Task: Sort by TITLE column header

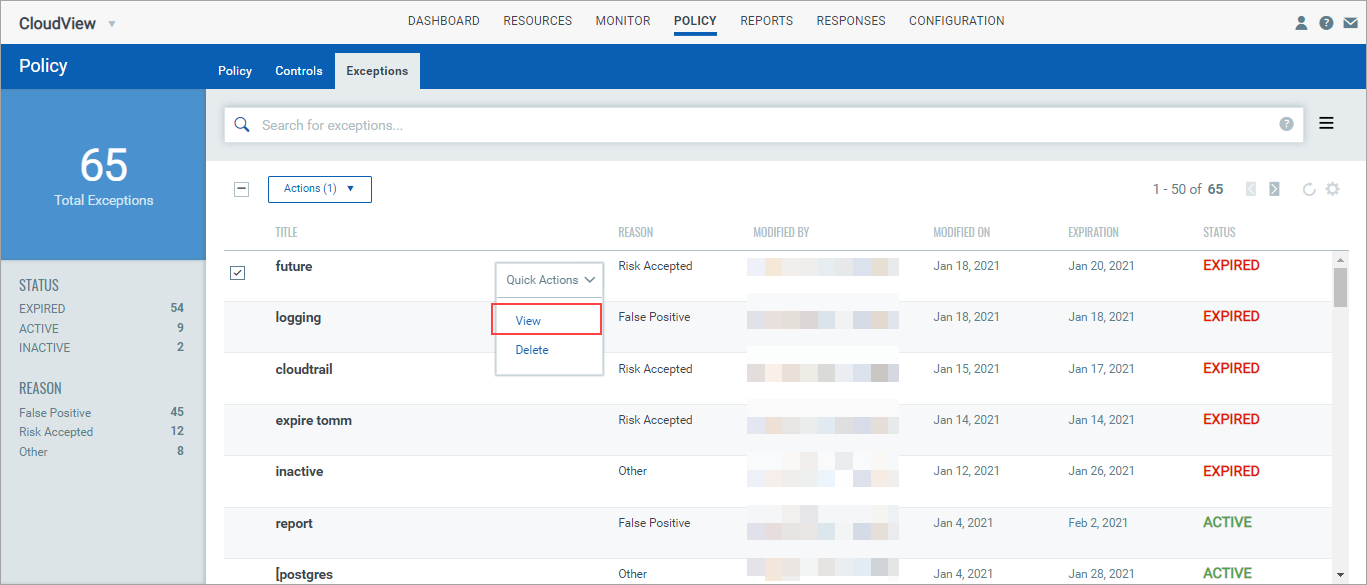Action: [x=286, y=232]
